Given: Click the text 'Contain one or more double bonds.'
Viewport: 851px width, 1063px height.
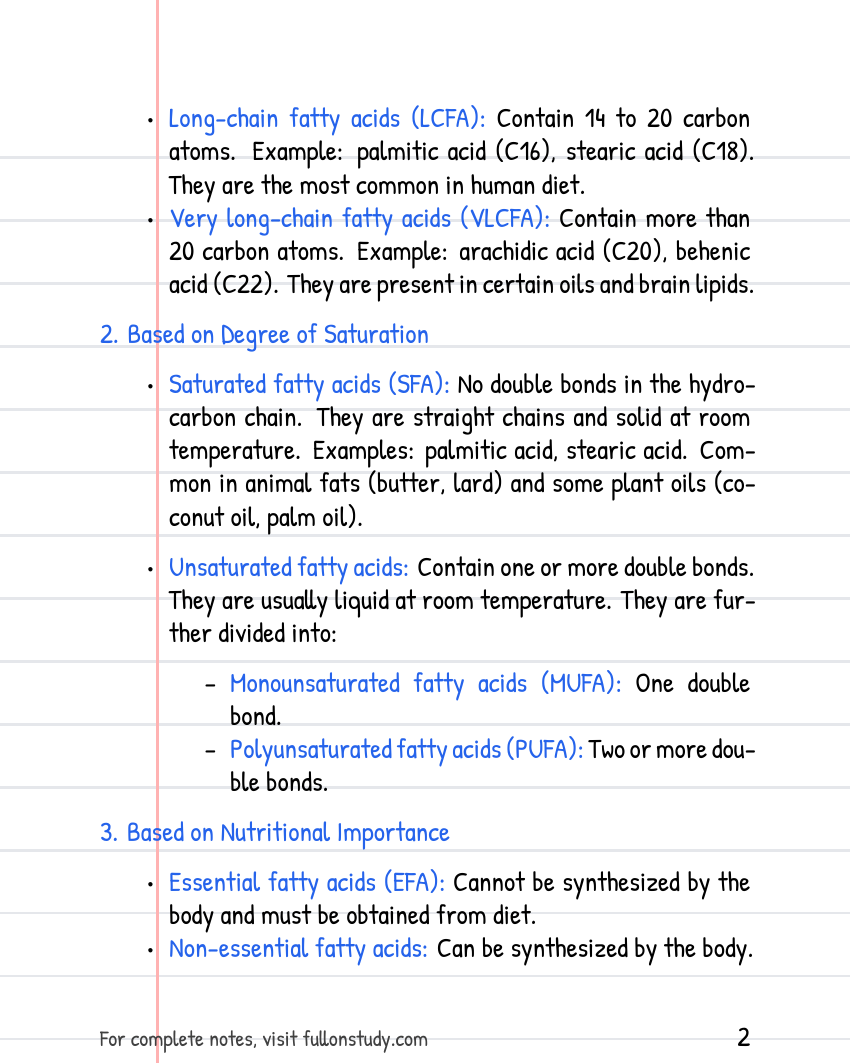Looking at the screenshot, I should 586,568.
